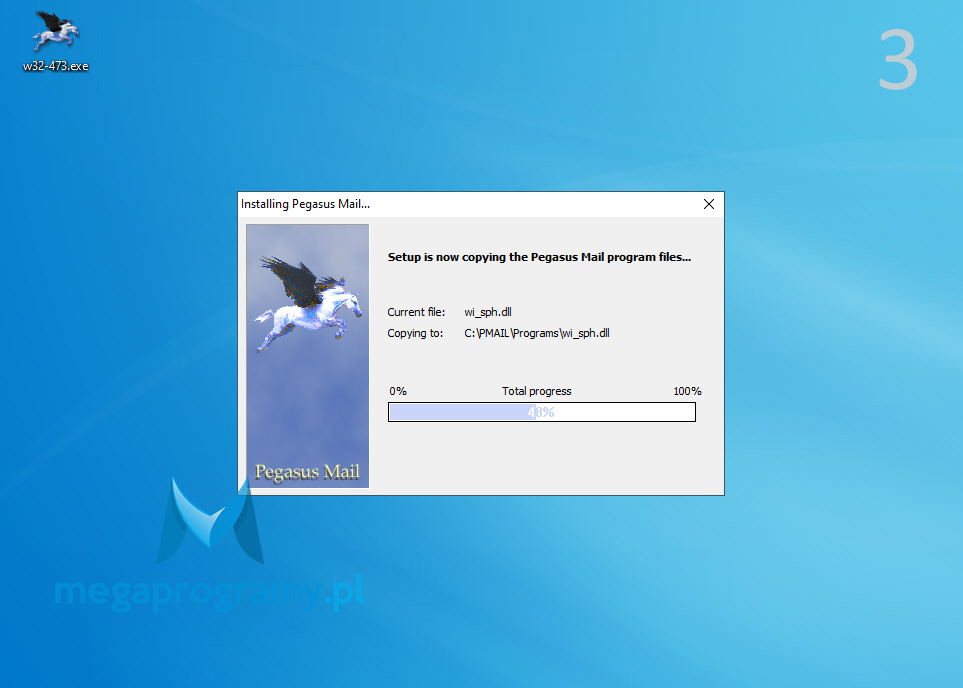Viewport: 963px width, 688px height.
Task: Click the 'Total progress' label
Action: coord(537,391)
